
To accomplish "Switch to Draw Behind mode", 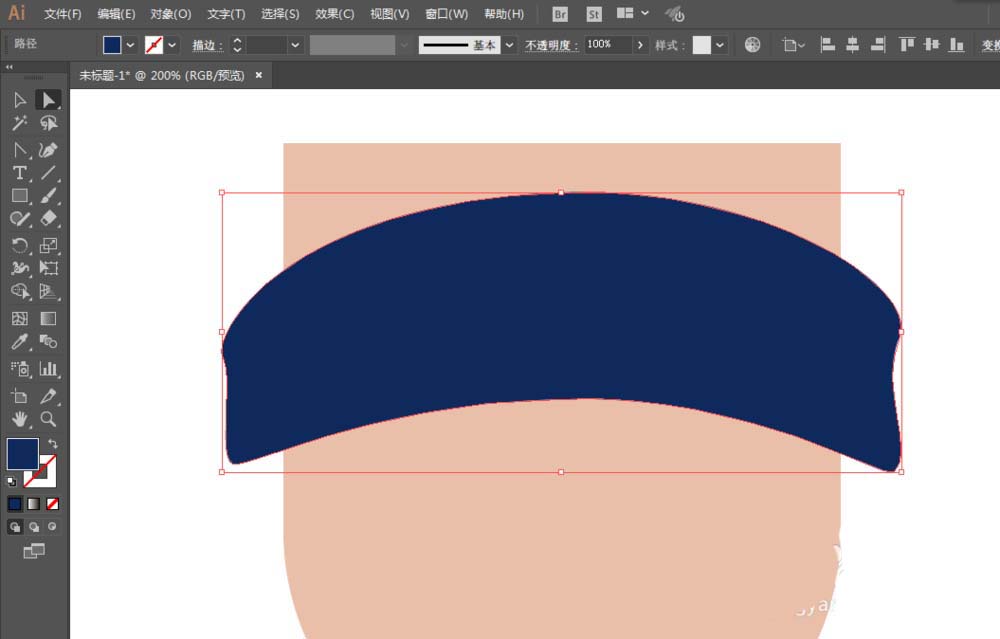I will click(x=34, y=527).
